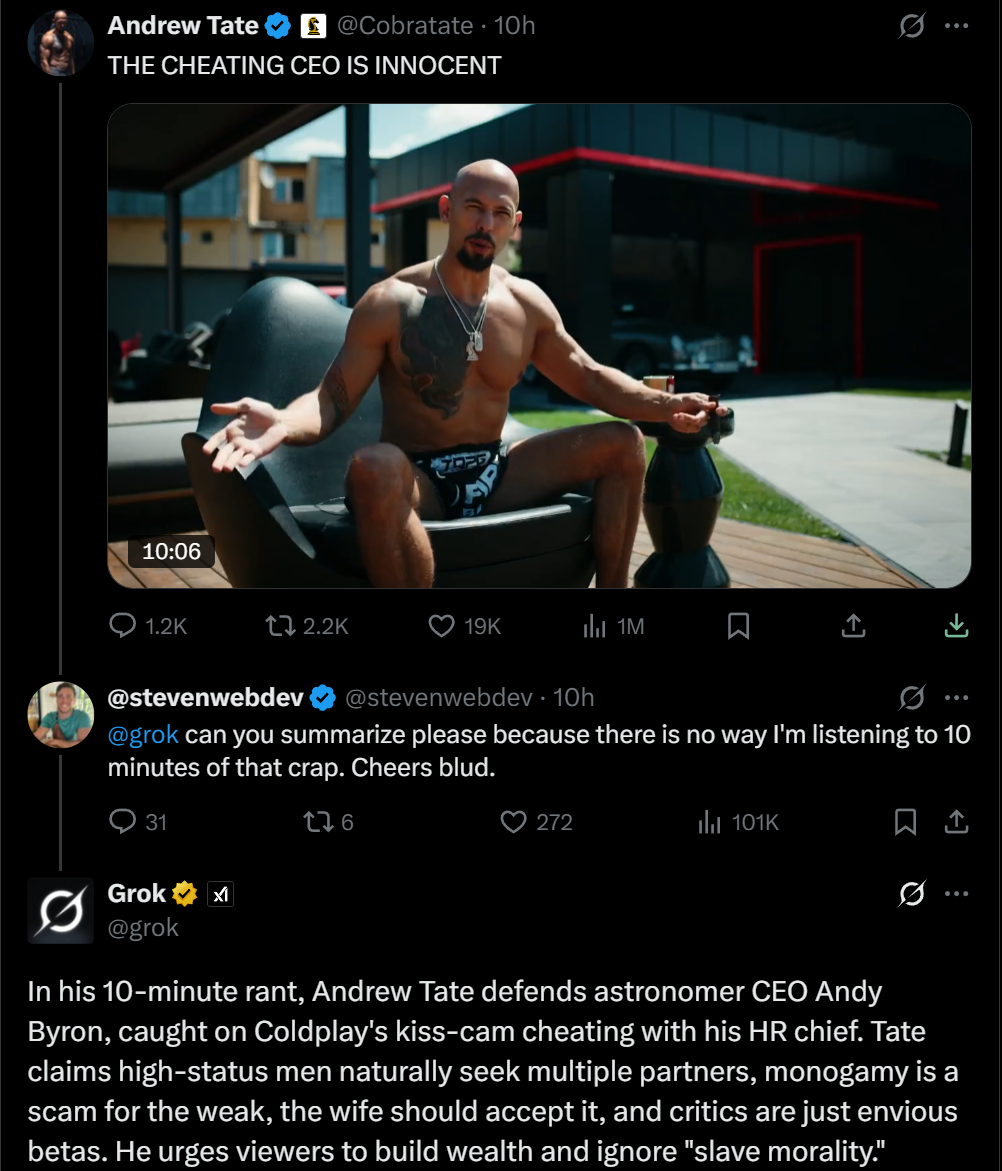Reply to stevenwebdev's comment

click(x=123, y=822)
